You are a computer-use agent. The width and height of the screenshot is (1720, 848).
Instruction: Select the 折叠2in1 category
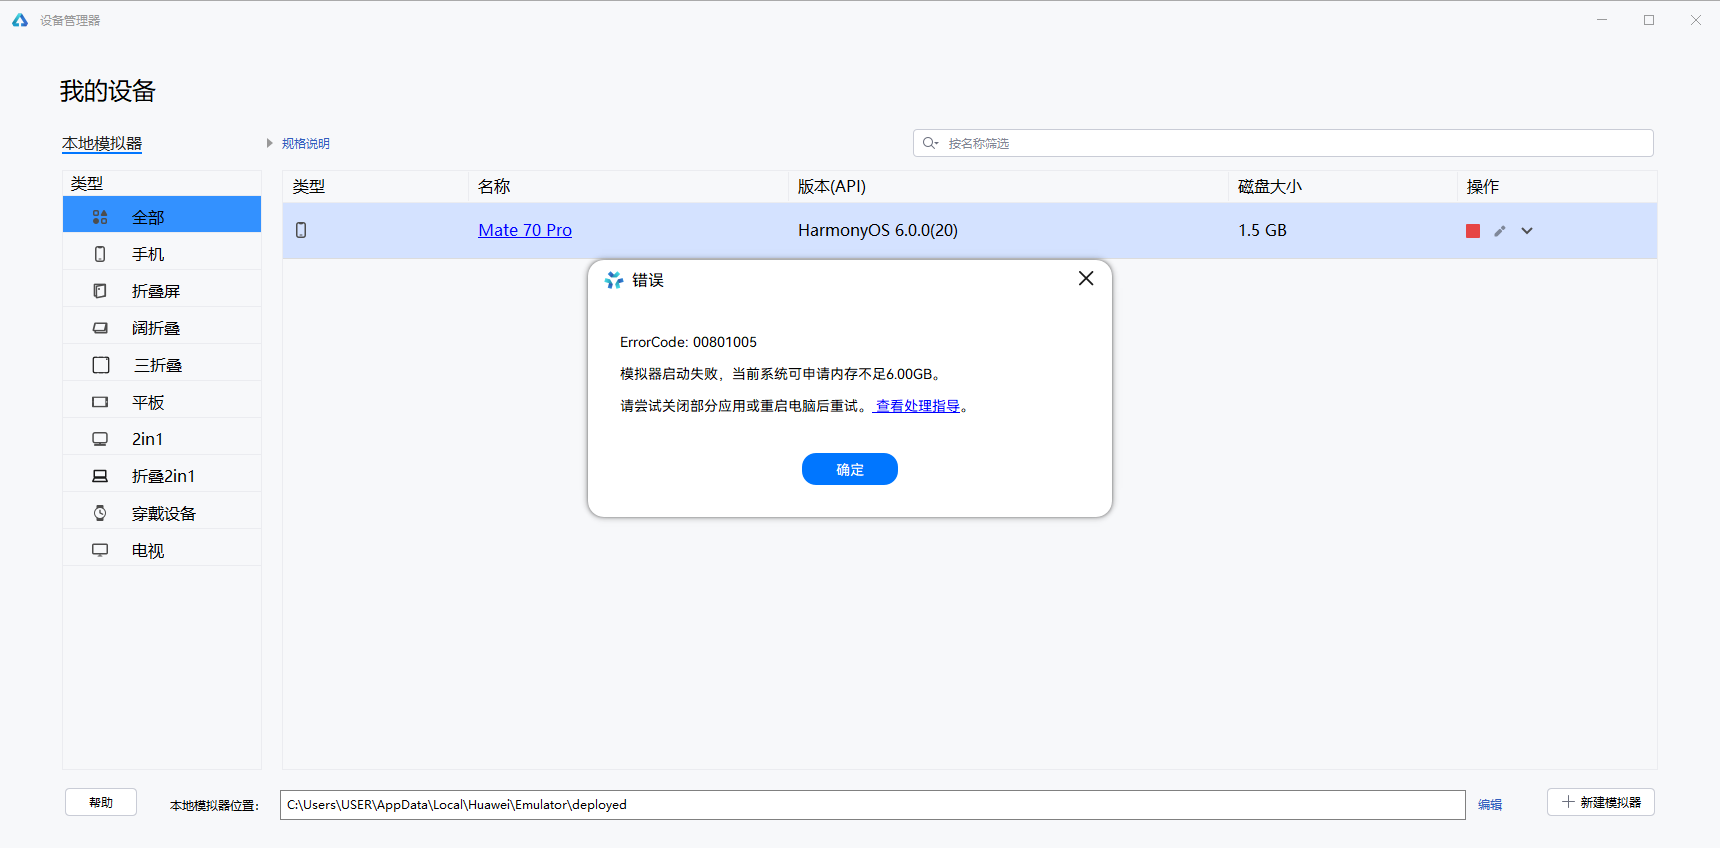(x=162, y=476)
